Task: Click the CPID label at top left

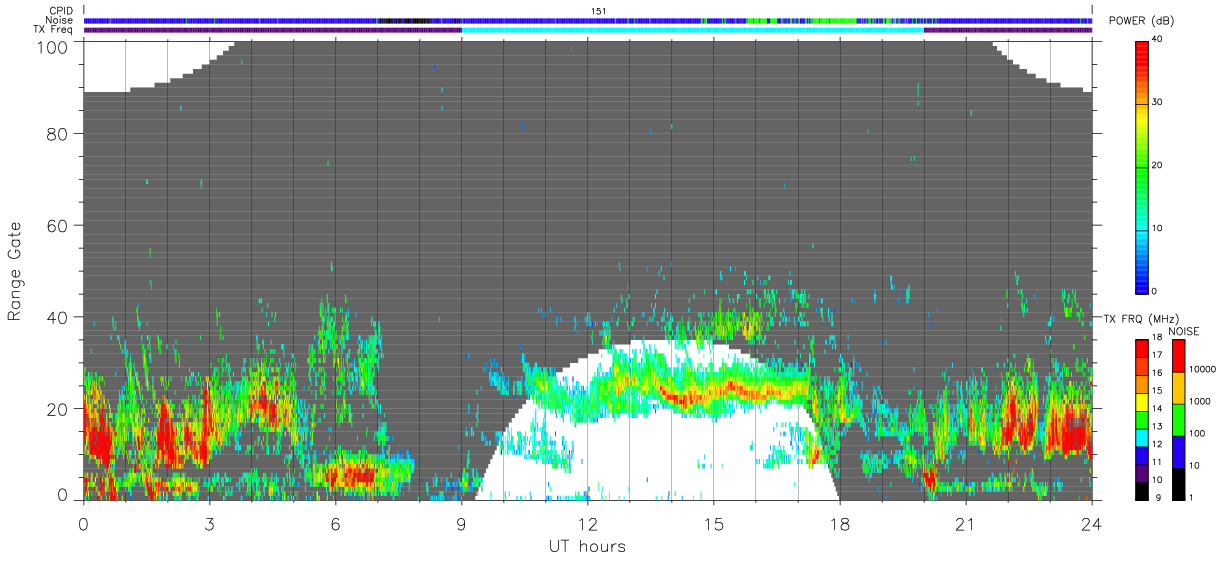Action: 60,11
